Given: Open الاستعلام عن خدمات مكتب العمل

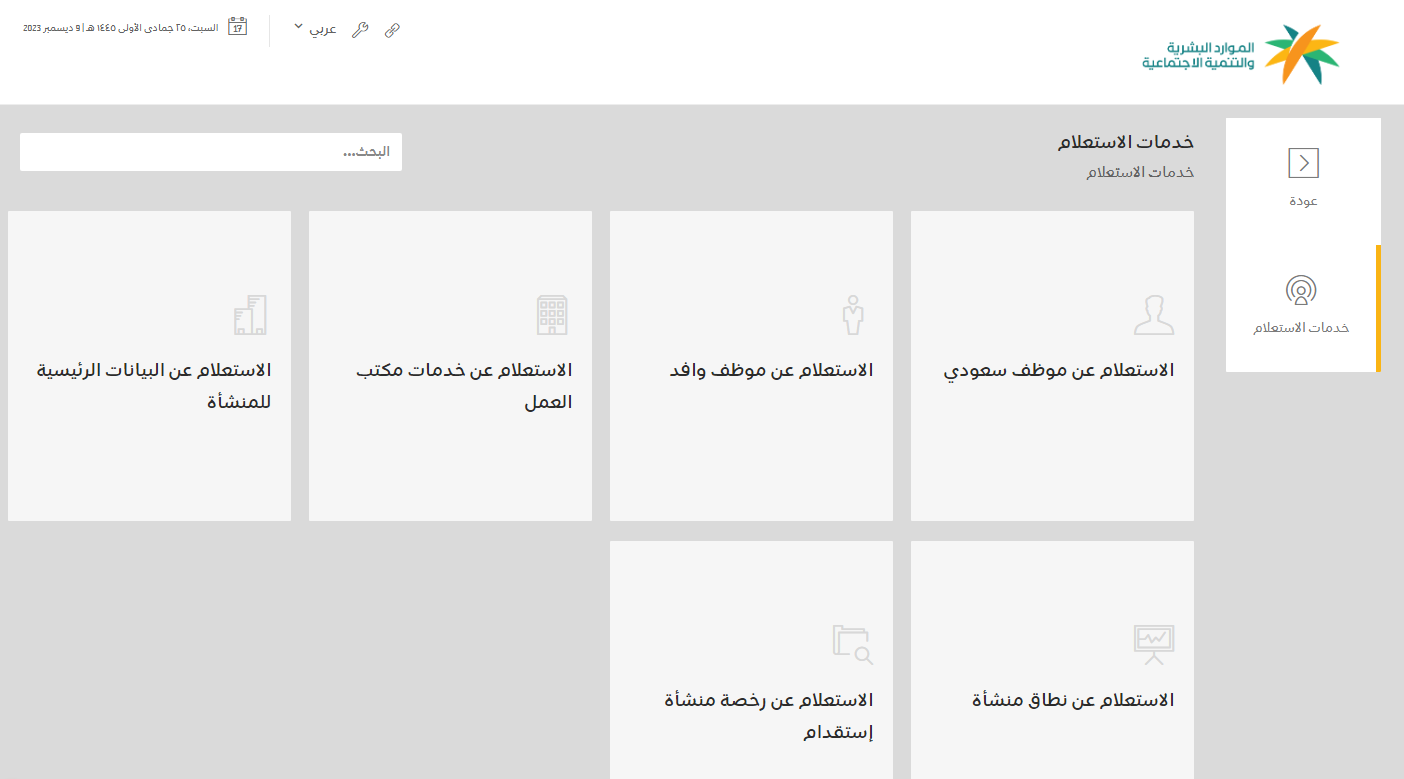Looking at the screenshot, I should [x=450, y=366].
